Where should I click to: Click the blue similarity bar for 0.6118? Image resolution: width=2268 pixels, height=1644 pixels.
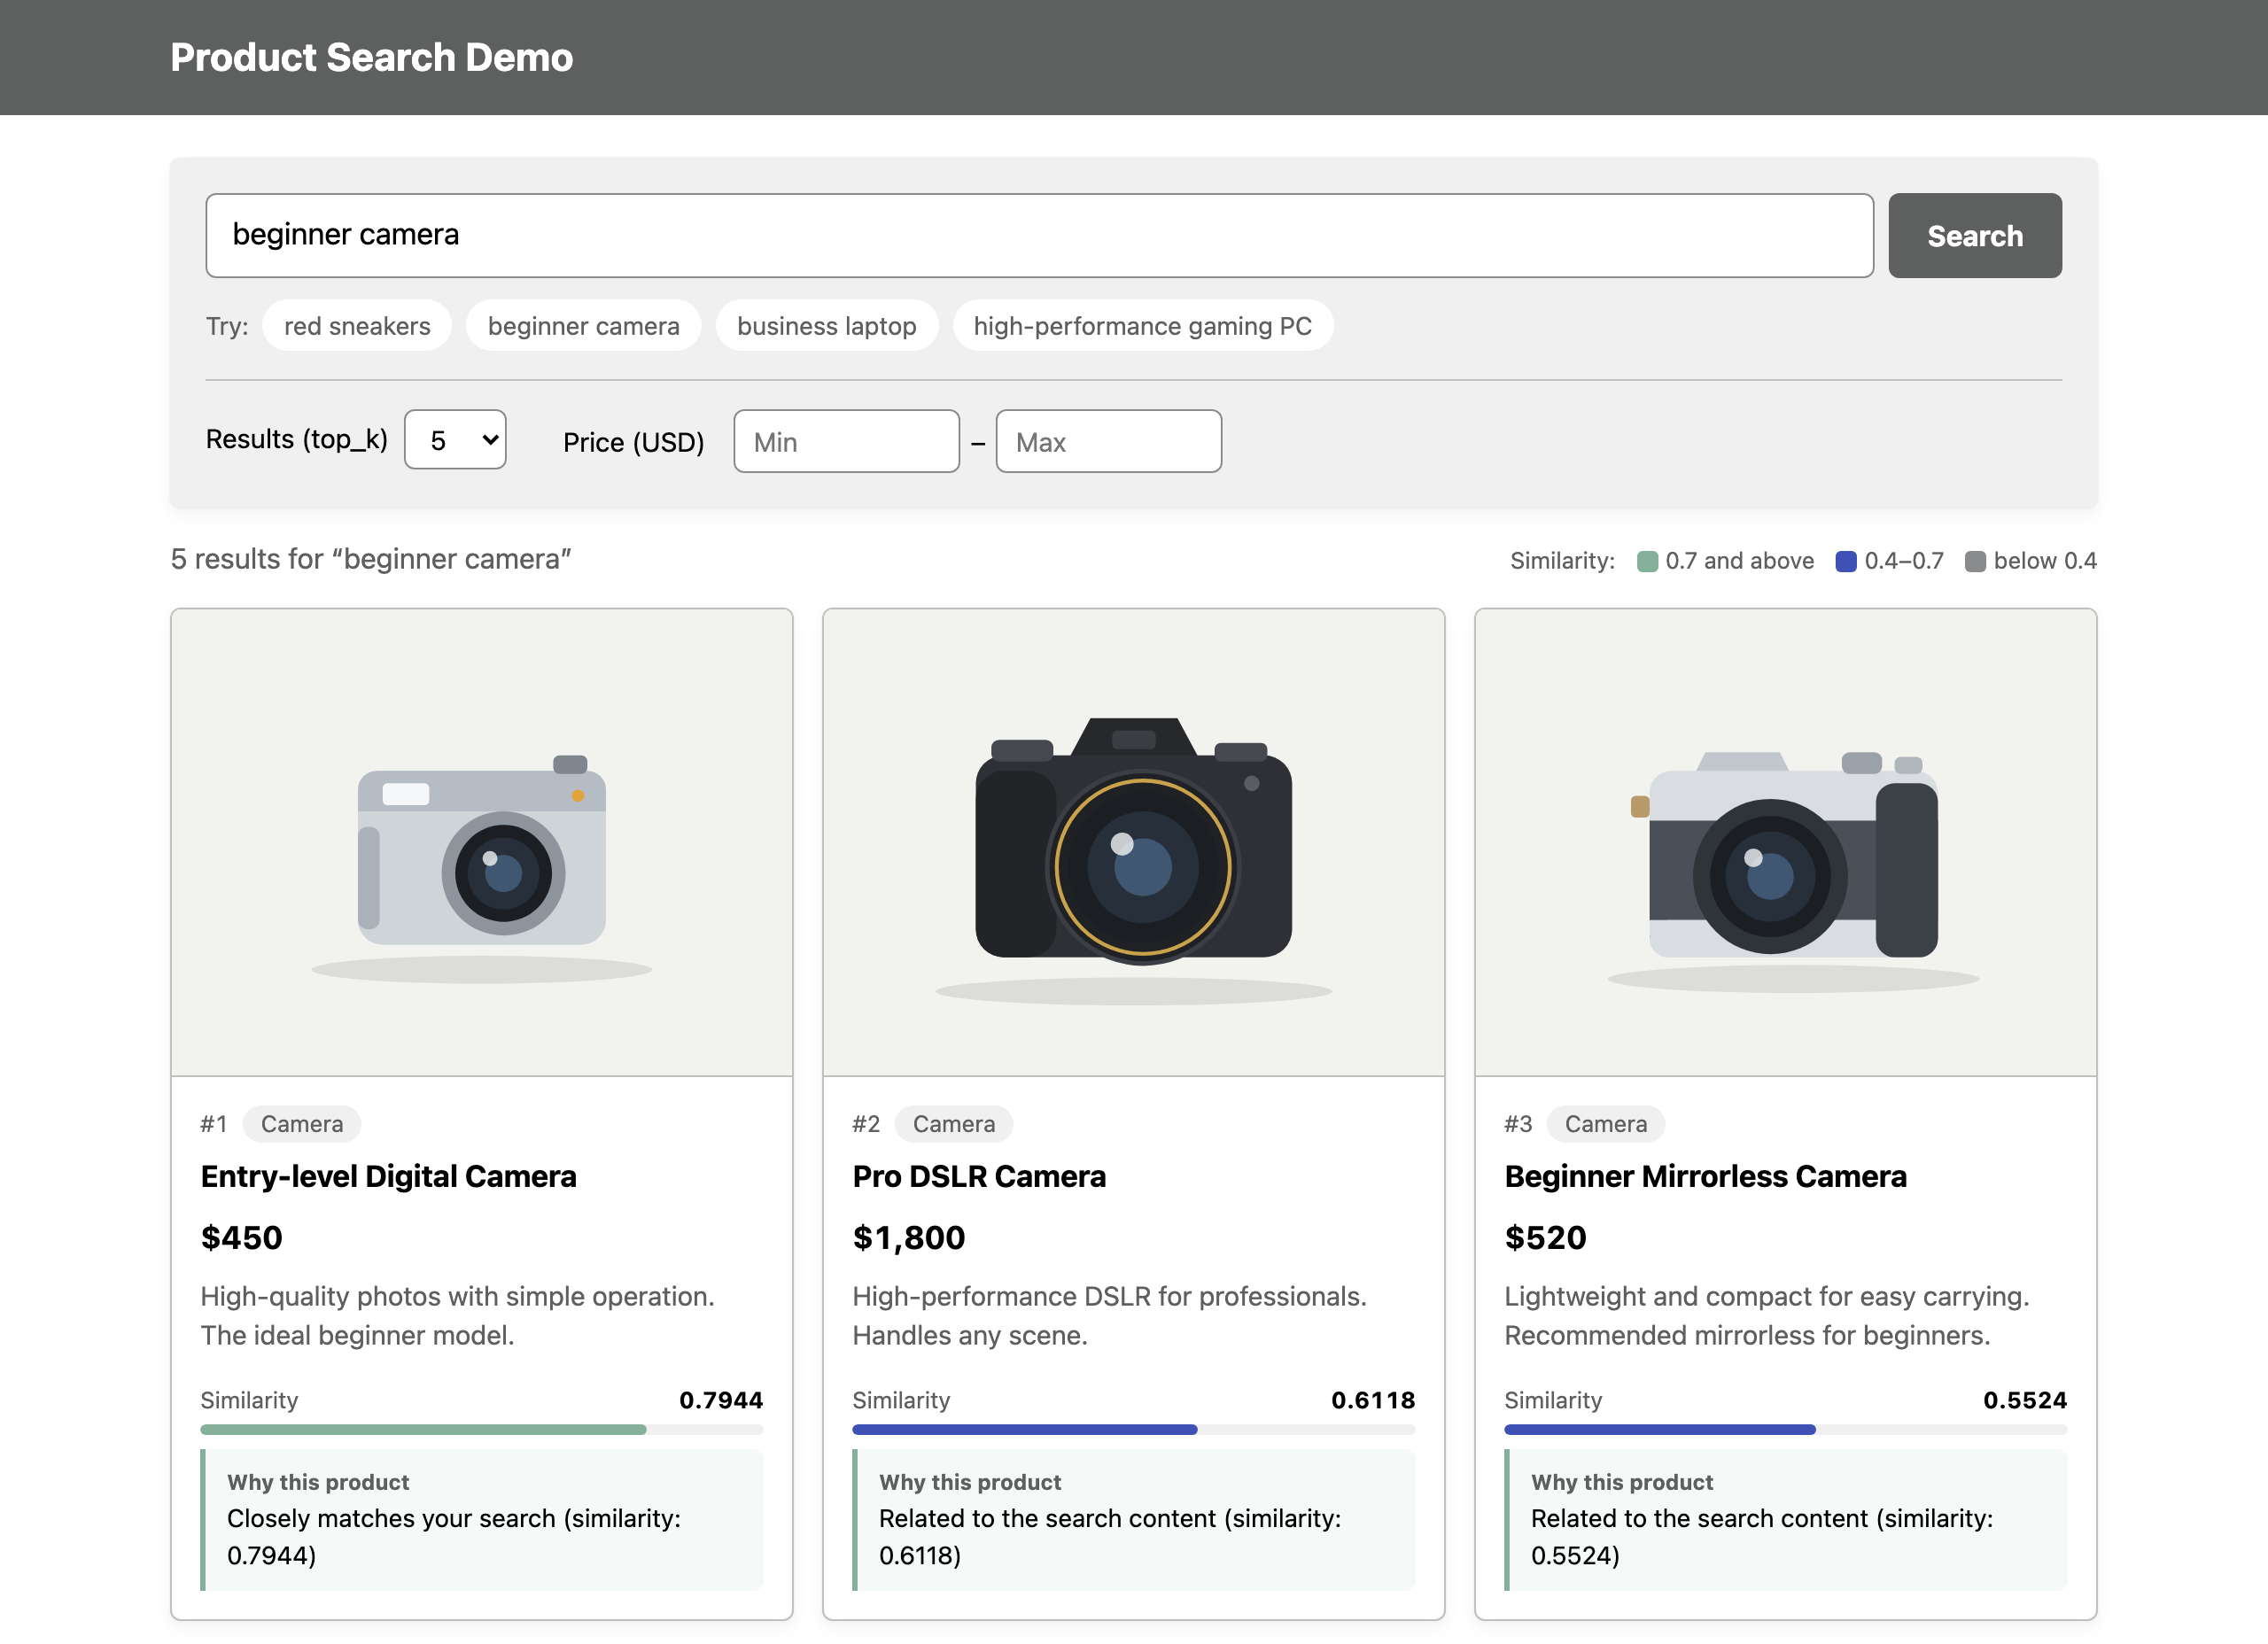[1025, 1430]
